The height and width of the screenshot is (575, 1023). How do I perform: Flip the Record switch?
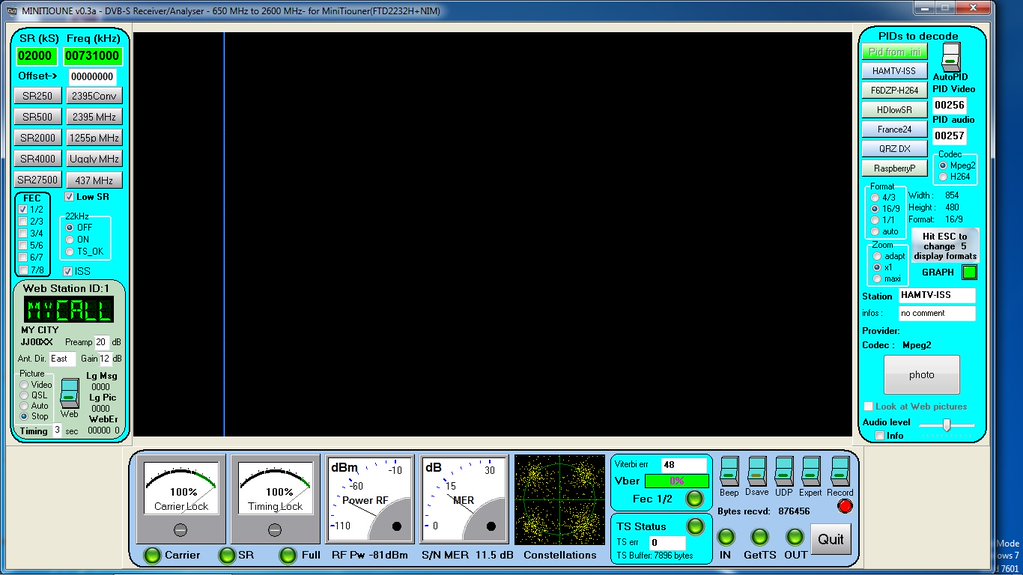coord(840,471)
